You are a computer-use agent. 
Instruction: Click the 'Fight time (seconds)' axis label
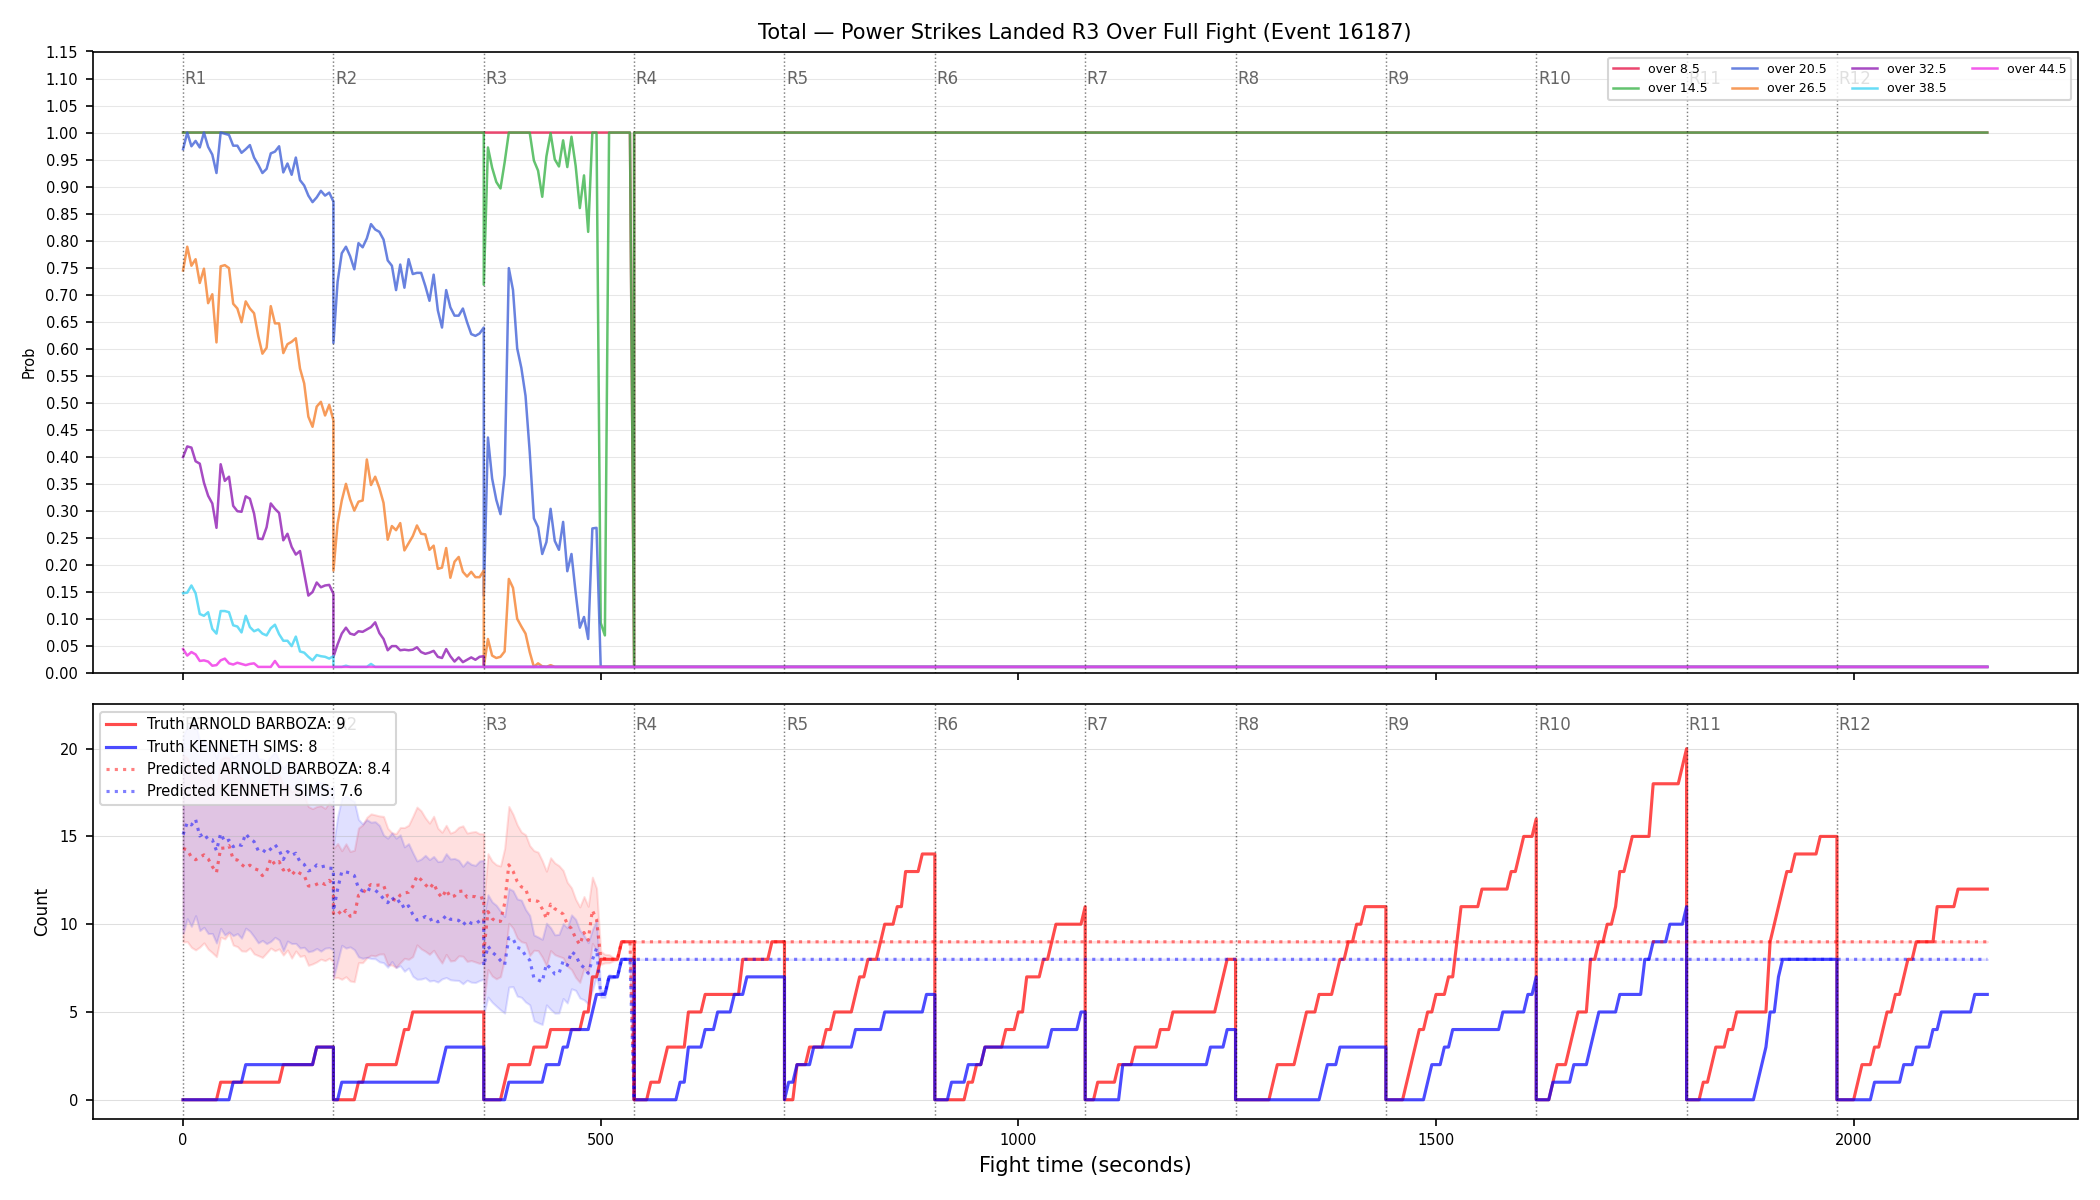(1085, 1165)
